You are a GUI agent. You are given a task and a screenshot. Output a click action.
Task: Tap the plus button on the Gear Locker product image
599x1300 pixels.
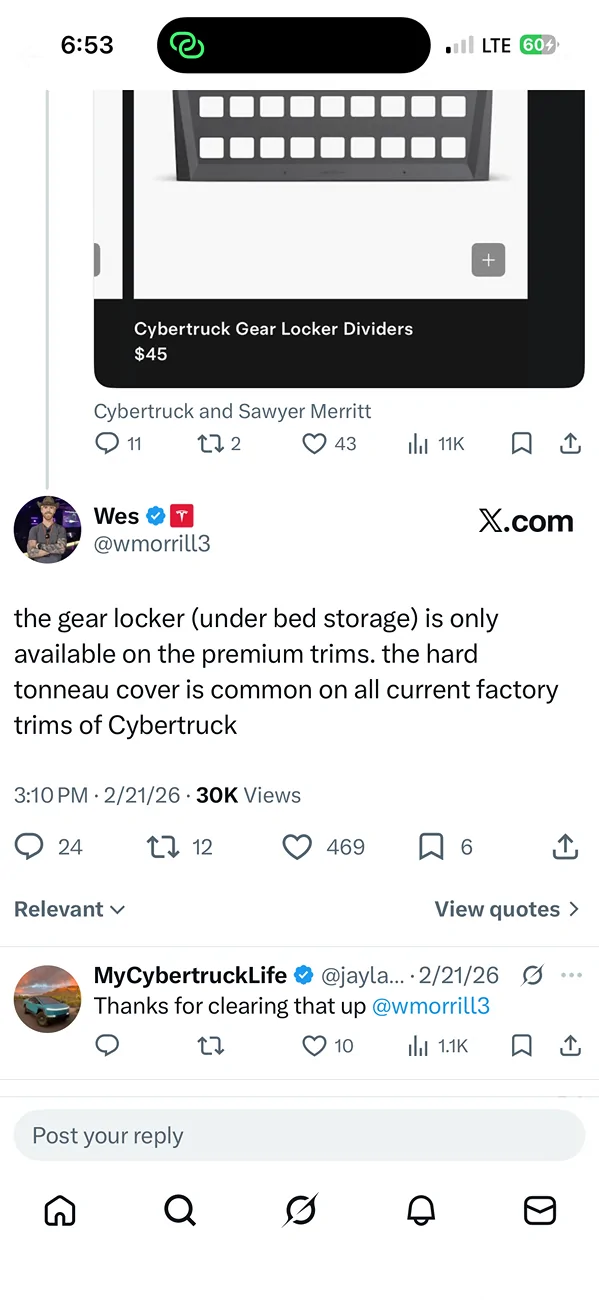click(488, 260)
